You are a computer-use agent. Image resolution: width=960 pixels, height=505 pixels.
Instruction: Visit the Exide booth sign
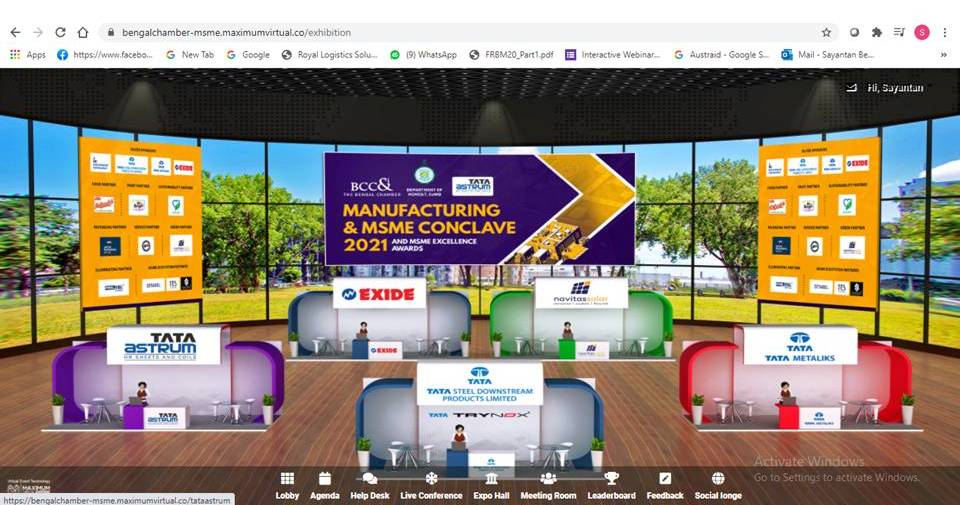[379, 293]
